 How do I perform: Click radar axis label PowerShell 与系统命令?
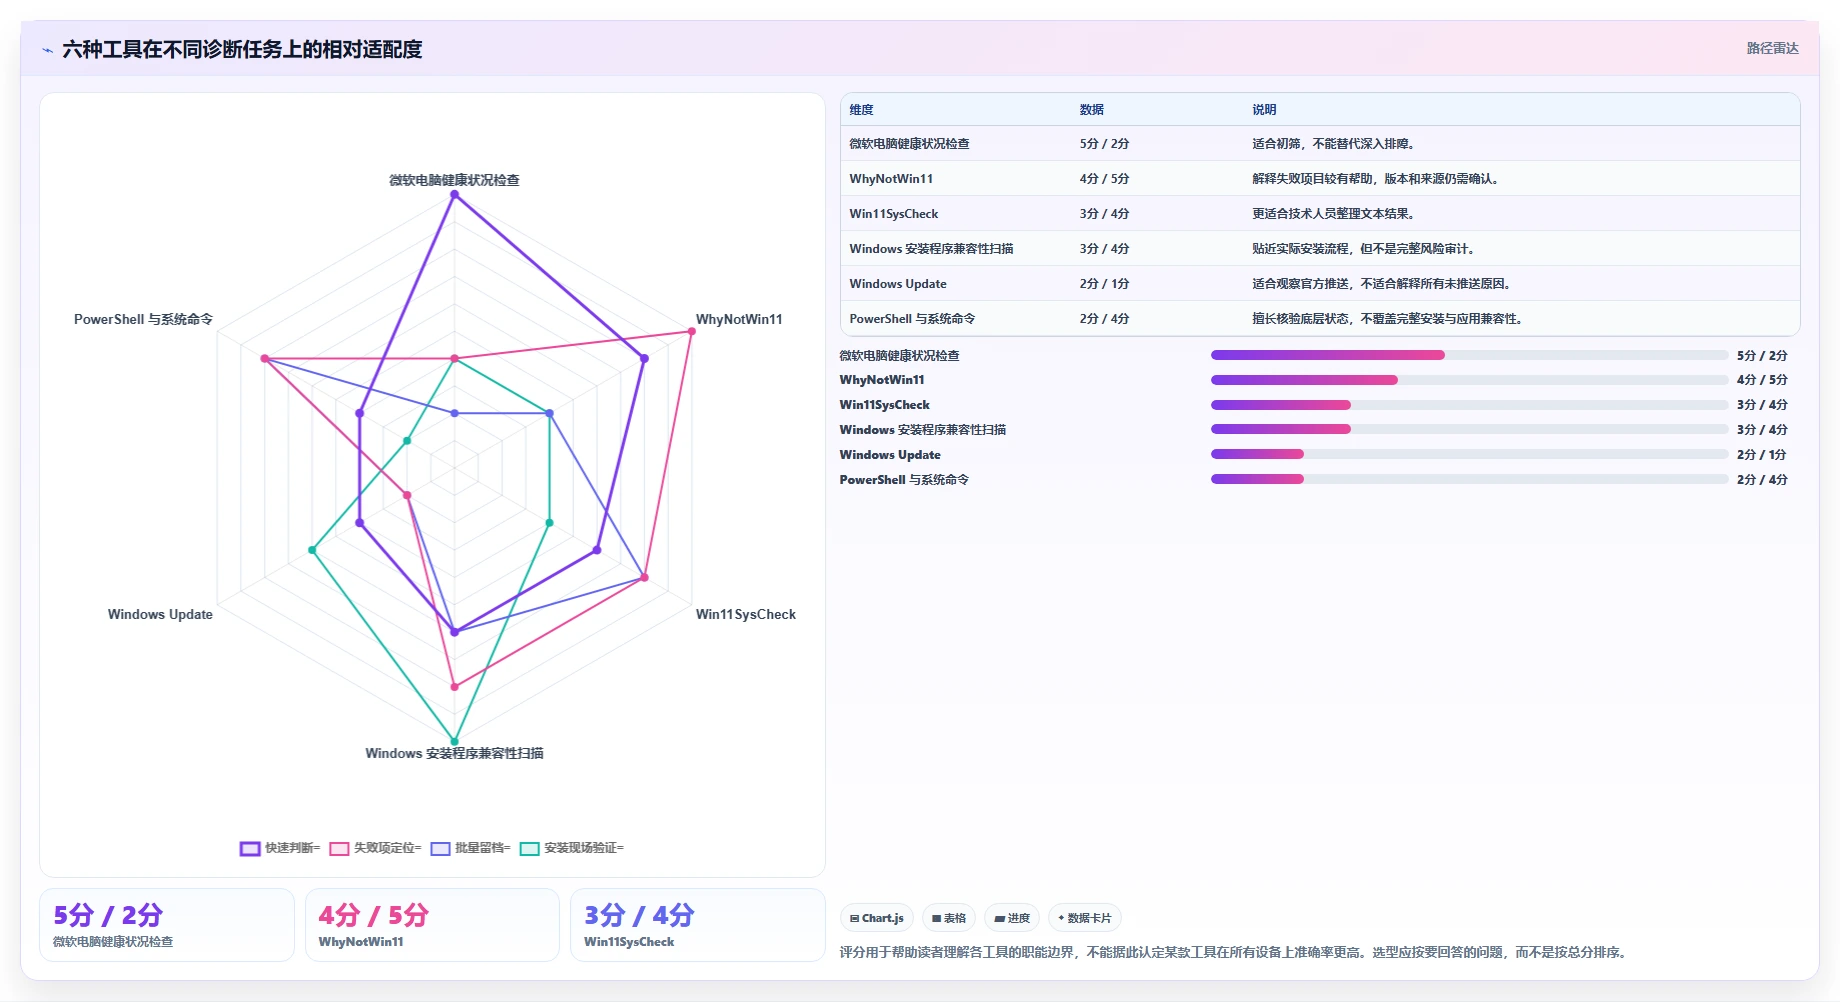(143, 319)
